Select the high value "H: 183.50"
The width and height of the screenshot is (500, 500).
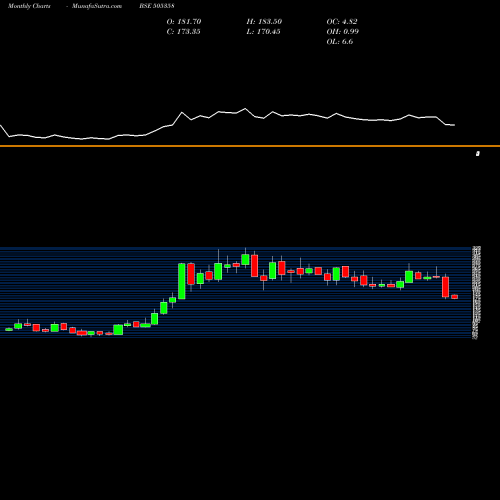pos(264,21)
